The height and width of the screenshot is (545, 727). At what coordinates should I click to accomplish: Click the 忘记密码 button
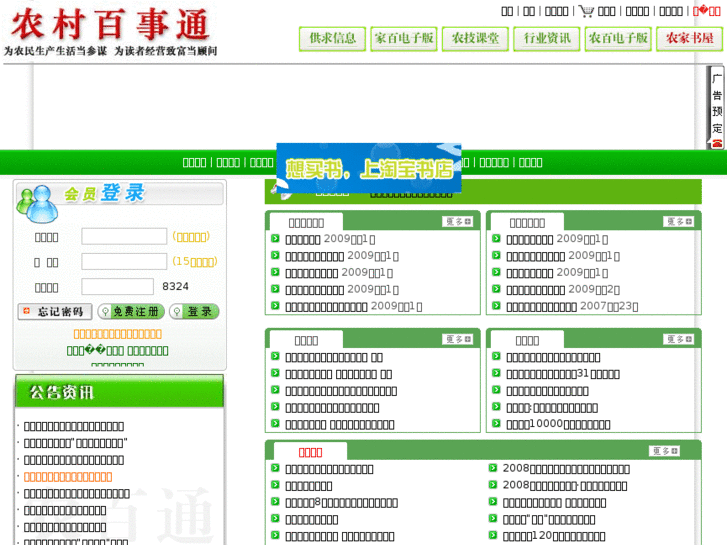[55, 312]
